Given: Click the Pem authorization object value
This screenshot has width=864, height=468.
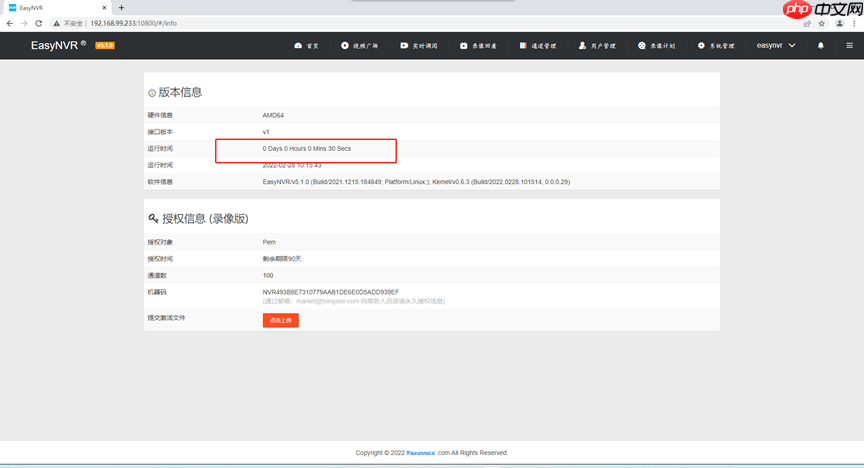Looking at the screenshot, I should [269, 242].
